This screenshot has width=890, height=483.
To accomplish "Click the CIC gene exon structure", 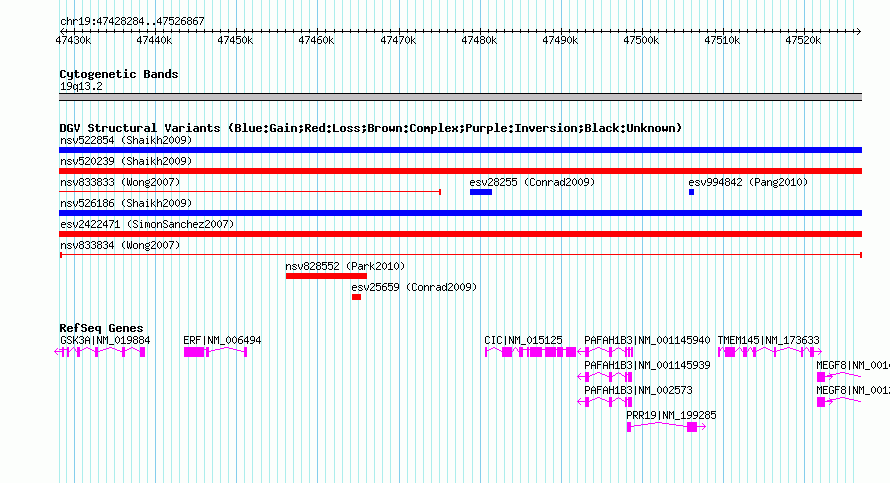I will coord(530,352).
